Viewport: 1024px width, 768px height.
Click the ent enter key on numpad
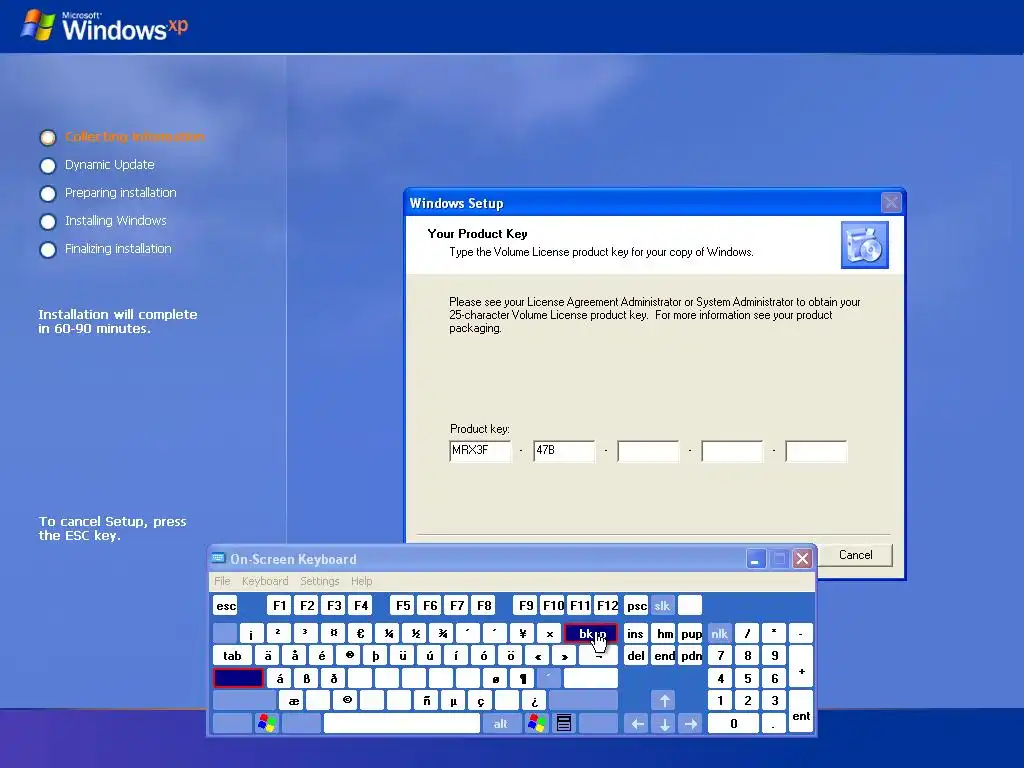click(x=801, y=712)
